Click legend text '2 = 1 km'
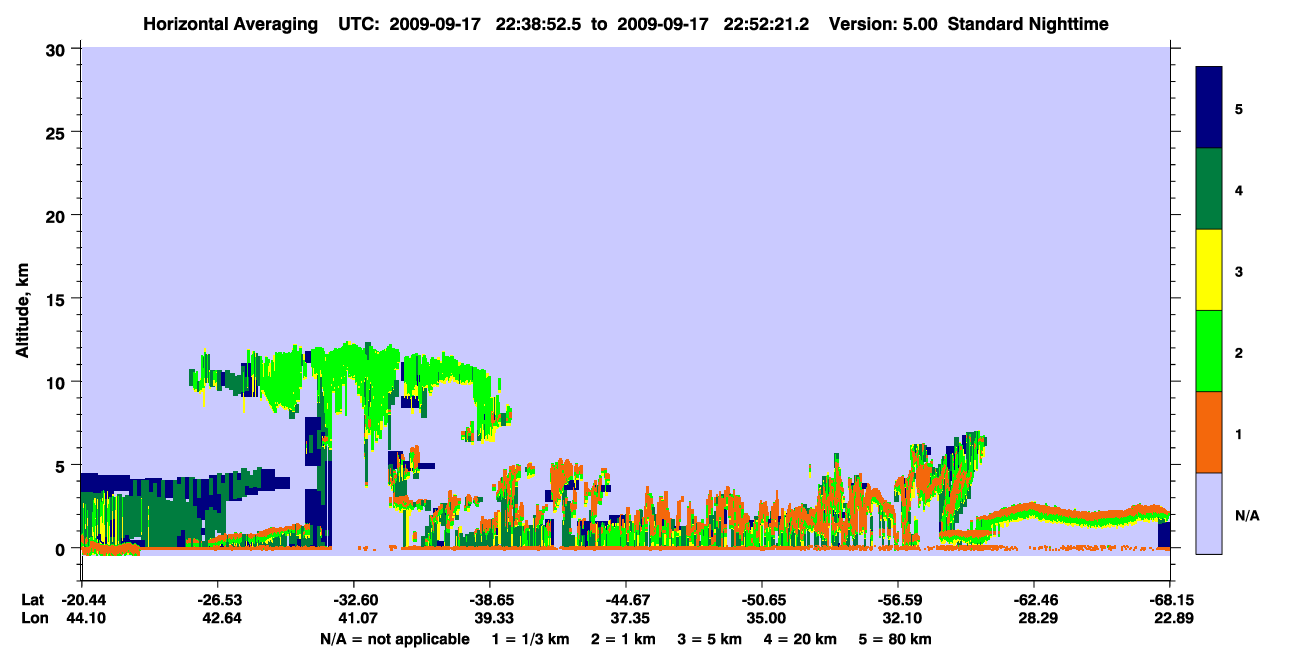The image size is (1300, 667). point(623,639)
